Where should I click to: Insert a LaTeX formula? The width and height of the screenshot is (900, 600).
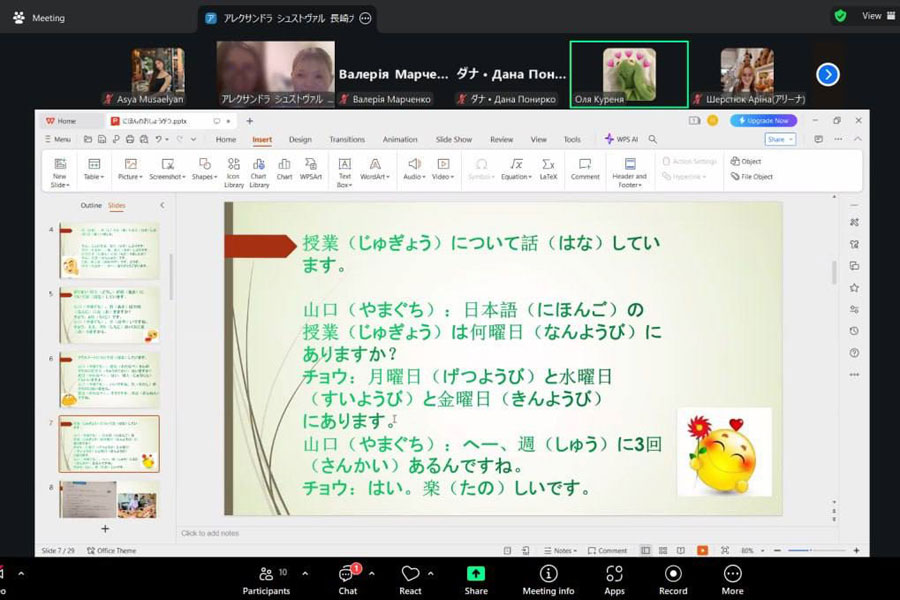548,168
